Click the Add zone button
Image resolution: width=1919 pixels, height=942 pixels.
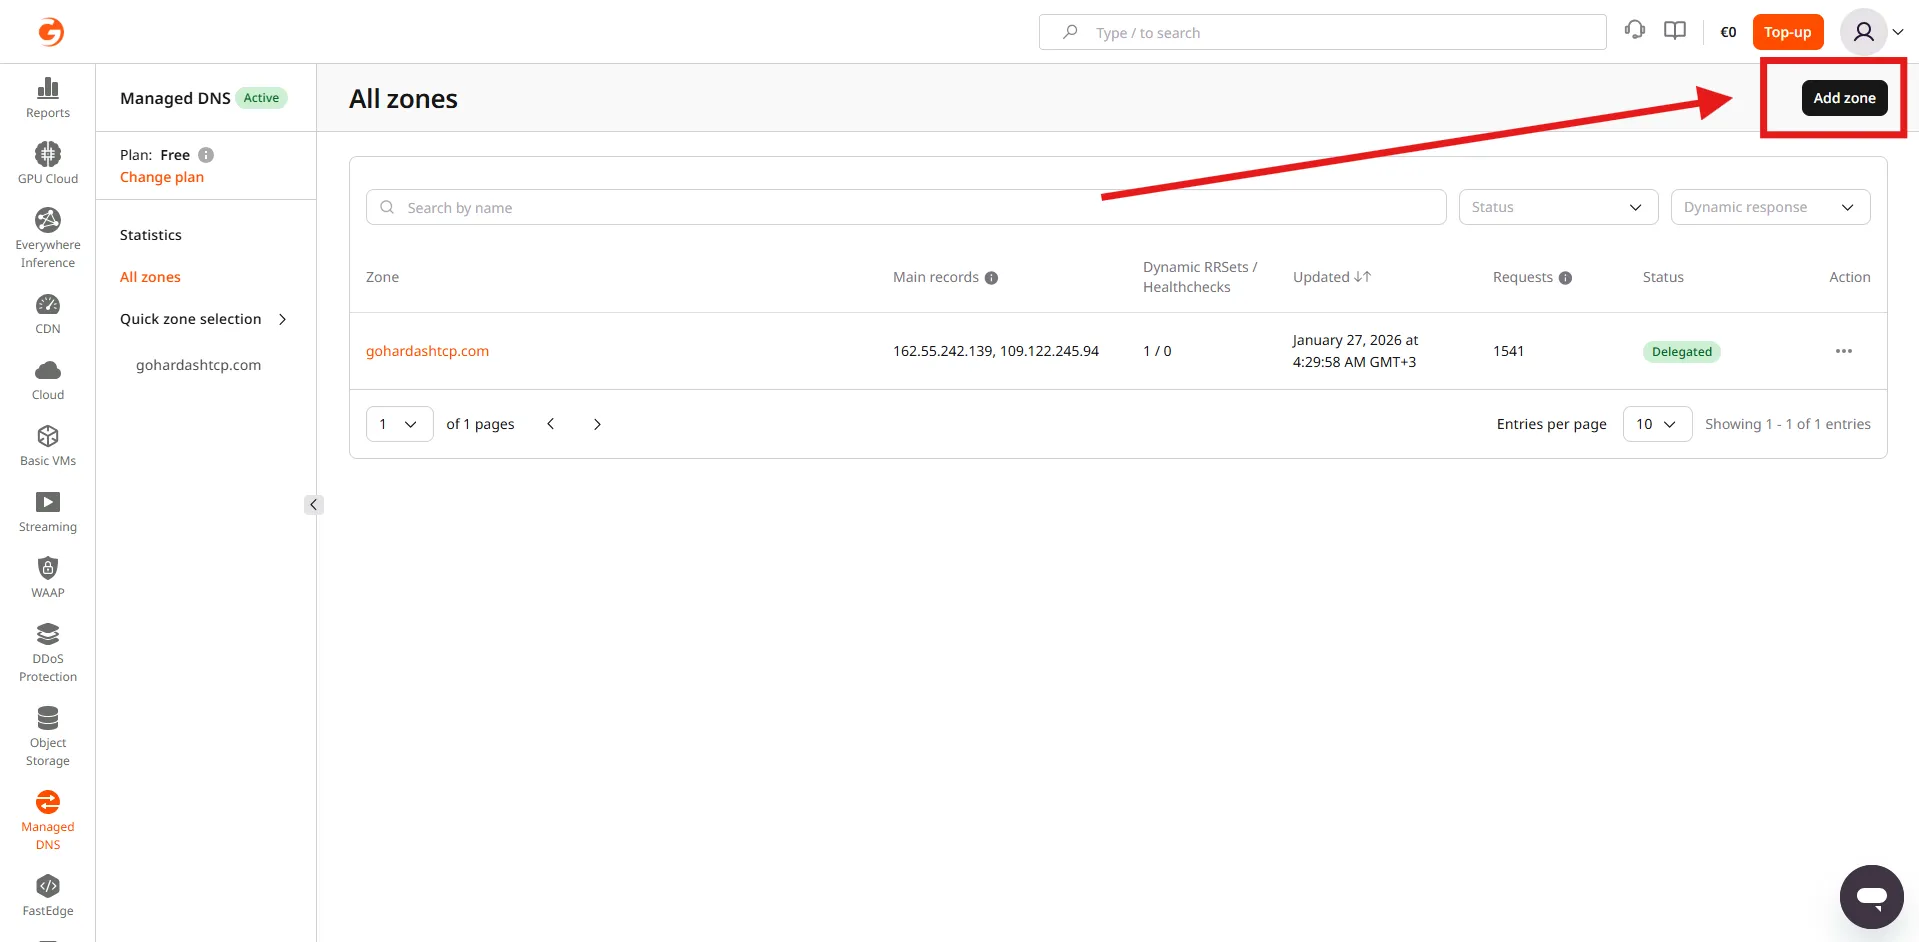tap(1844, 98)
